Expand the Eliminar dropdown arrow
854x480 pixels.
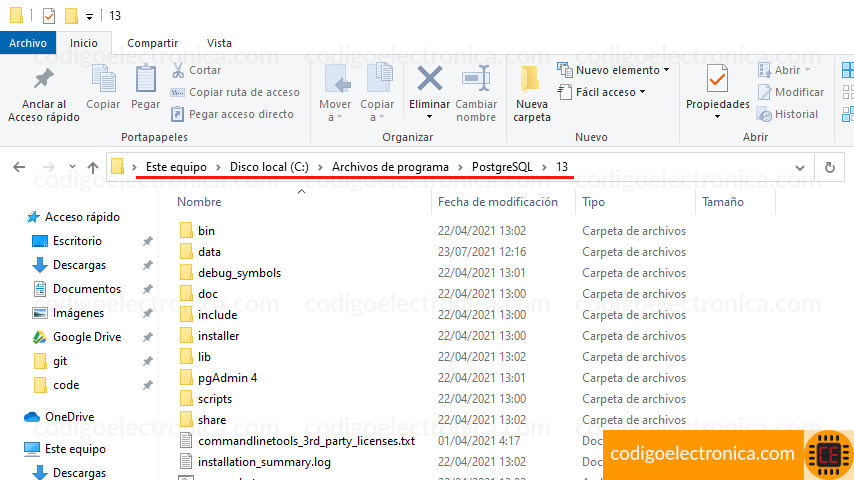[x=430, y=117]
